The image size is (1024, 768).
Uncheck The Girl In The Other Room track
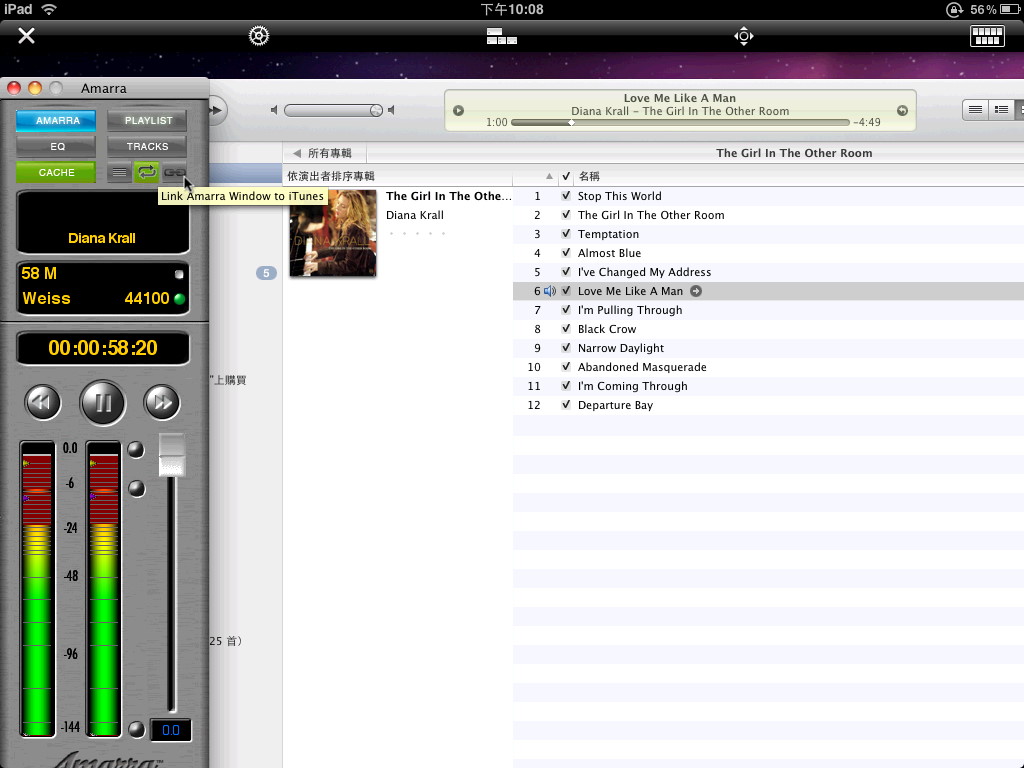pos(566,215)
